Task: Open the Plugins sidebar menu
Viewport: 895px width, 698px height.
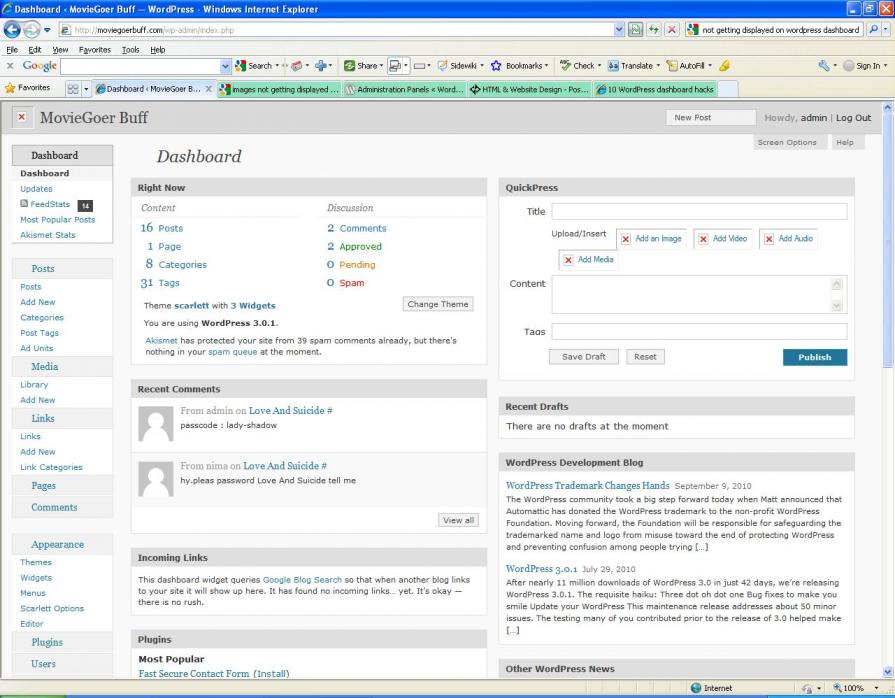Action: pyautogui.click(x=47, y=642)
